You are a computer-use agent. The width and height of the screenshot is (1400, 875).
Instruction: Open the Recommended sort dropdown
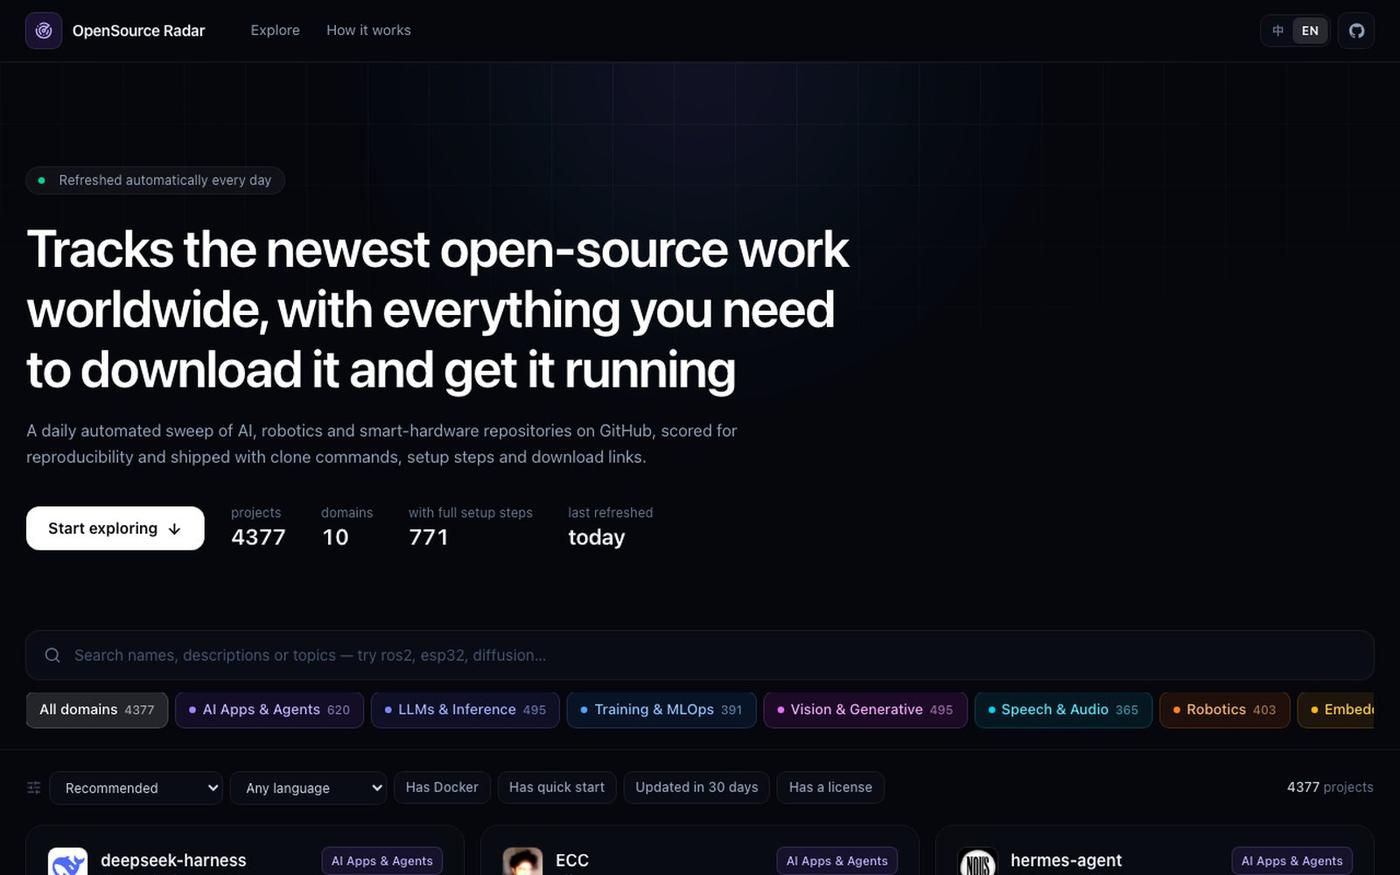[x=136, y=788]
